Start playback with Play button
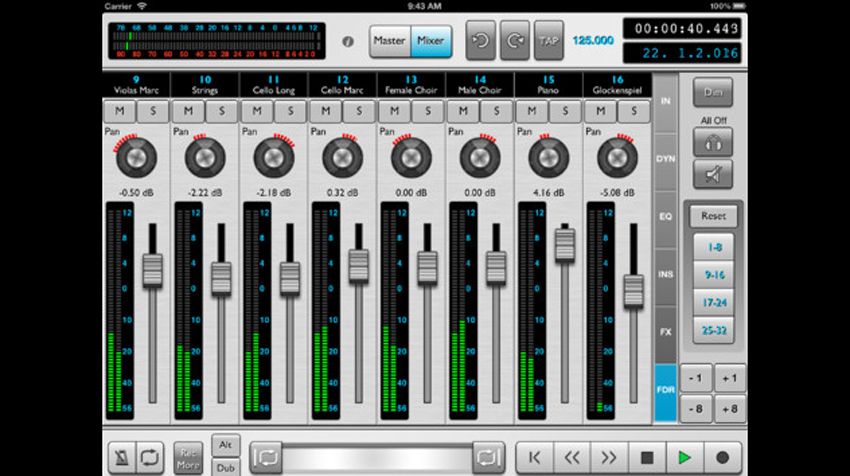 click(x=685, y=458)
